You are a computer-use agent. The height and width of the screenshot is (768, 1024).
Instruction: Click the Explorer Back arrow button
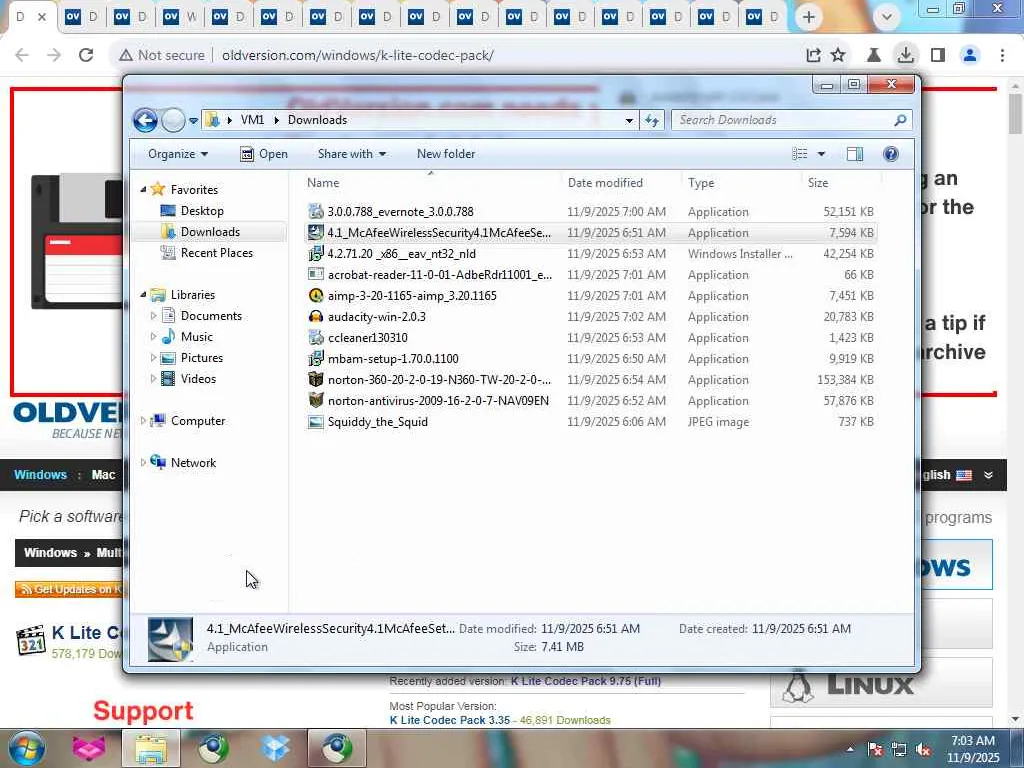[145, 120]
